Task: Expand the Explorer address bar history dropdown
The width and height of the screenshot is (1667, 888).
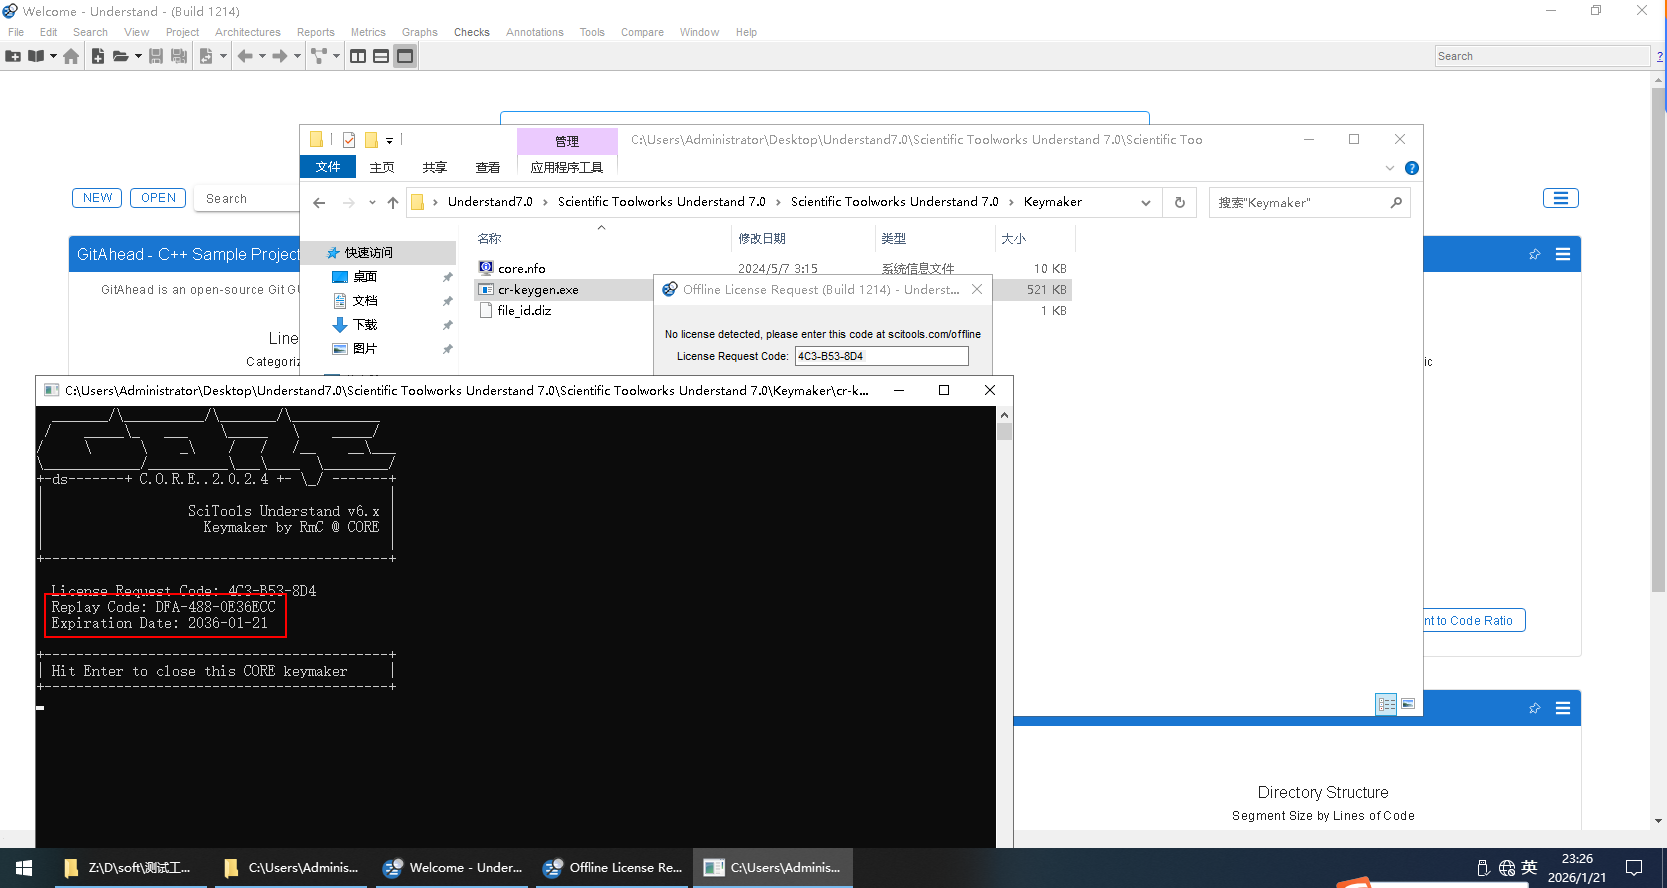Action: click(1146, 202)
